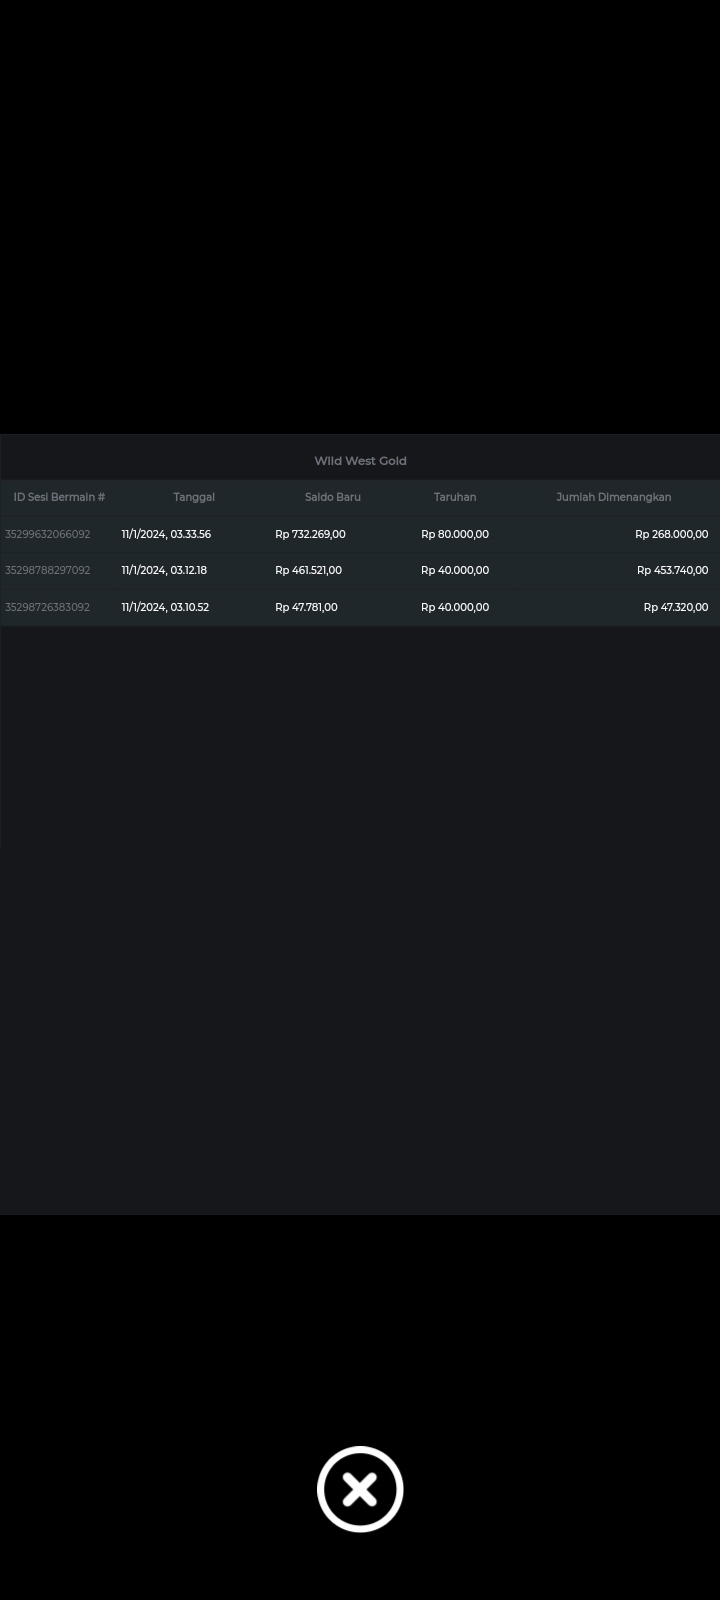
Task: Click the Jumlah Dimenangkan column header
Action: [x=613, y=497]
